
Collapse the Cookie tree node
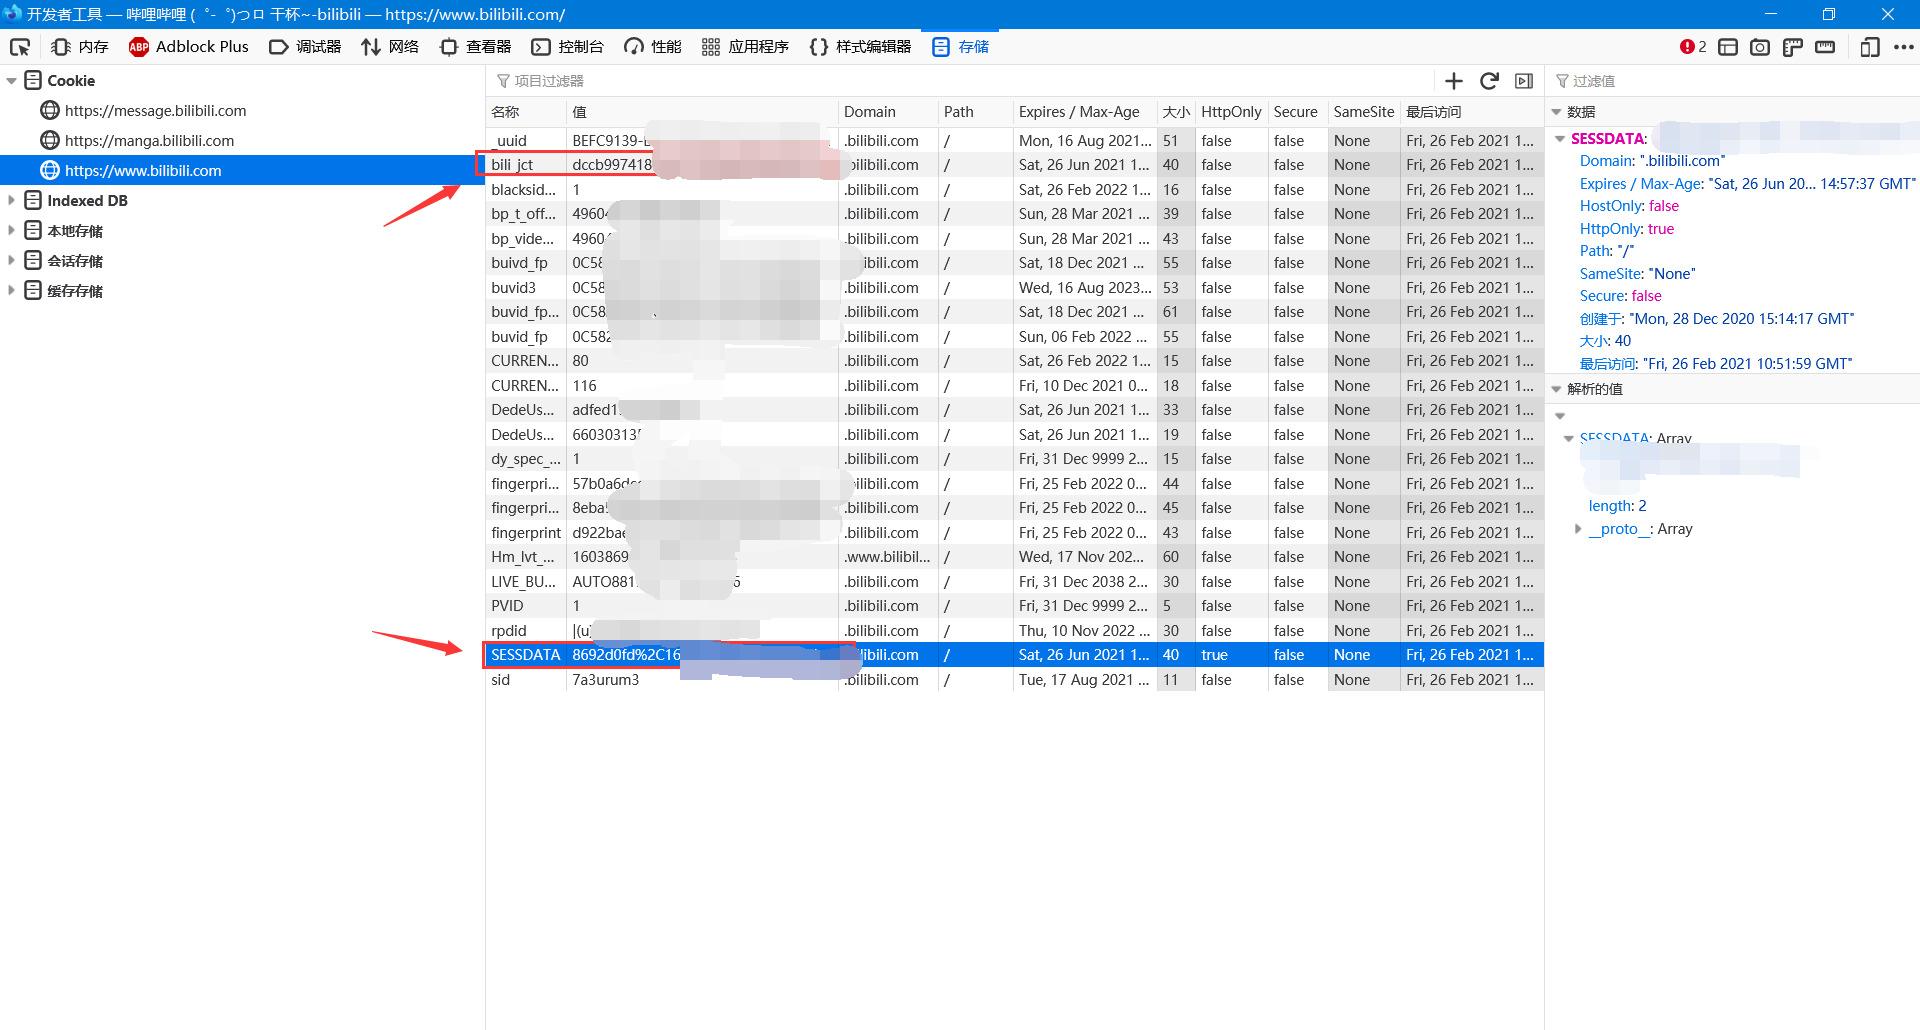[12, 81]
